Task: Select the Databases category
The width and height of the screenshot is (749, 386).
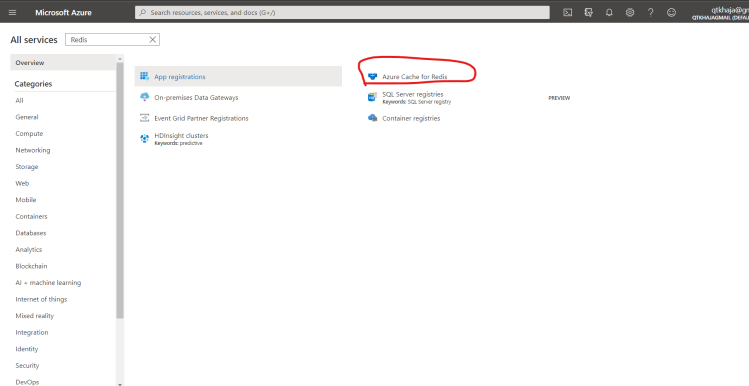Action: 31,233
